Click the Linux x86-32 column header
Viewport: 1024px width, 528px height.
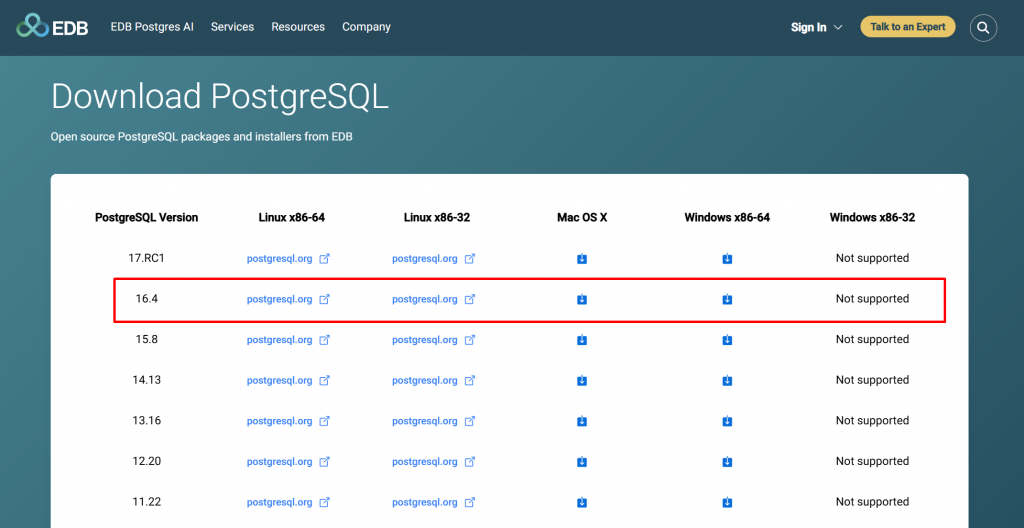click(x=437, y=218)
